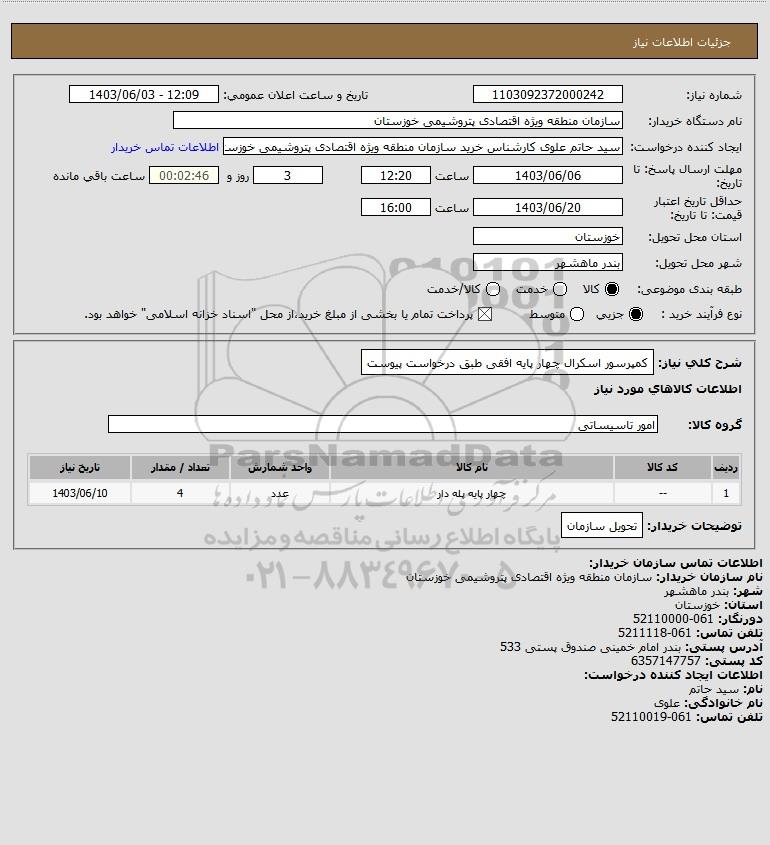Toggle the Islamic treasury payment checkbox
The width and height of the screenshot is (770, 845).
[x=485, y=314]
